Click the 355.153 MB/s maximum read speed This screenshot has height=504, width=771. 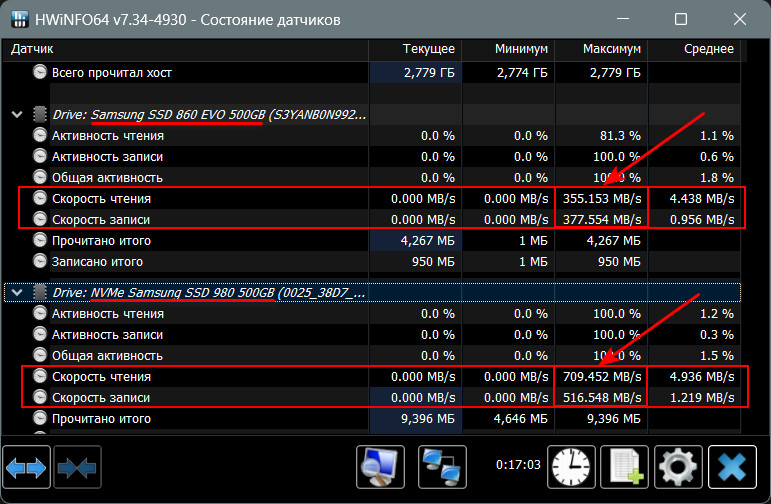602,199
